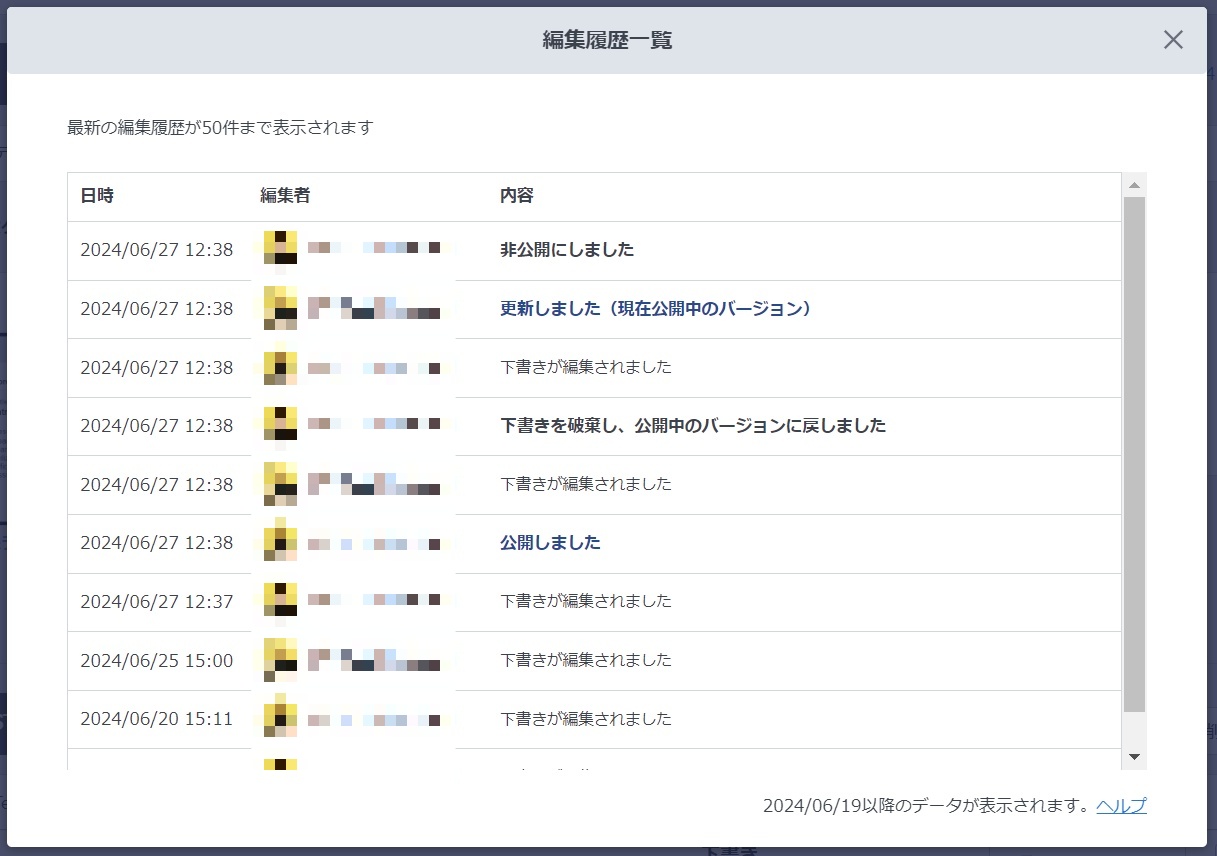Screen dimensions: 1217x856
Task: Open the ヘルプ link
Action: point(1121,806)
